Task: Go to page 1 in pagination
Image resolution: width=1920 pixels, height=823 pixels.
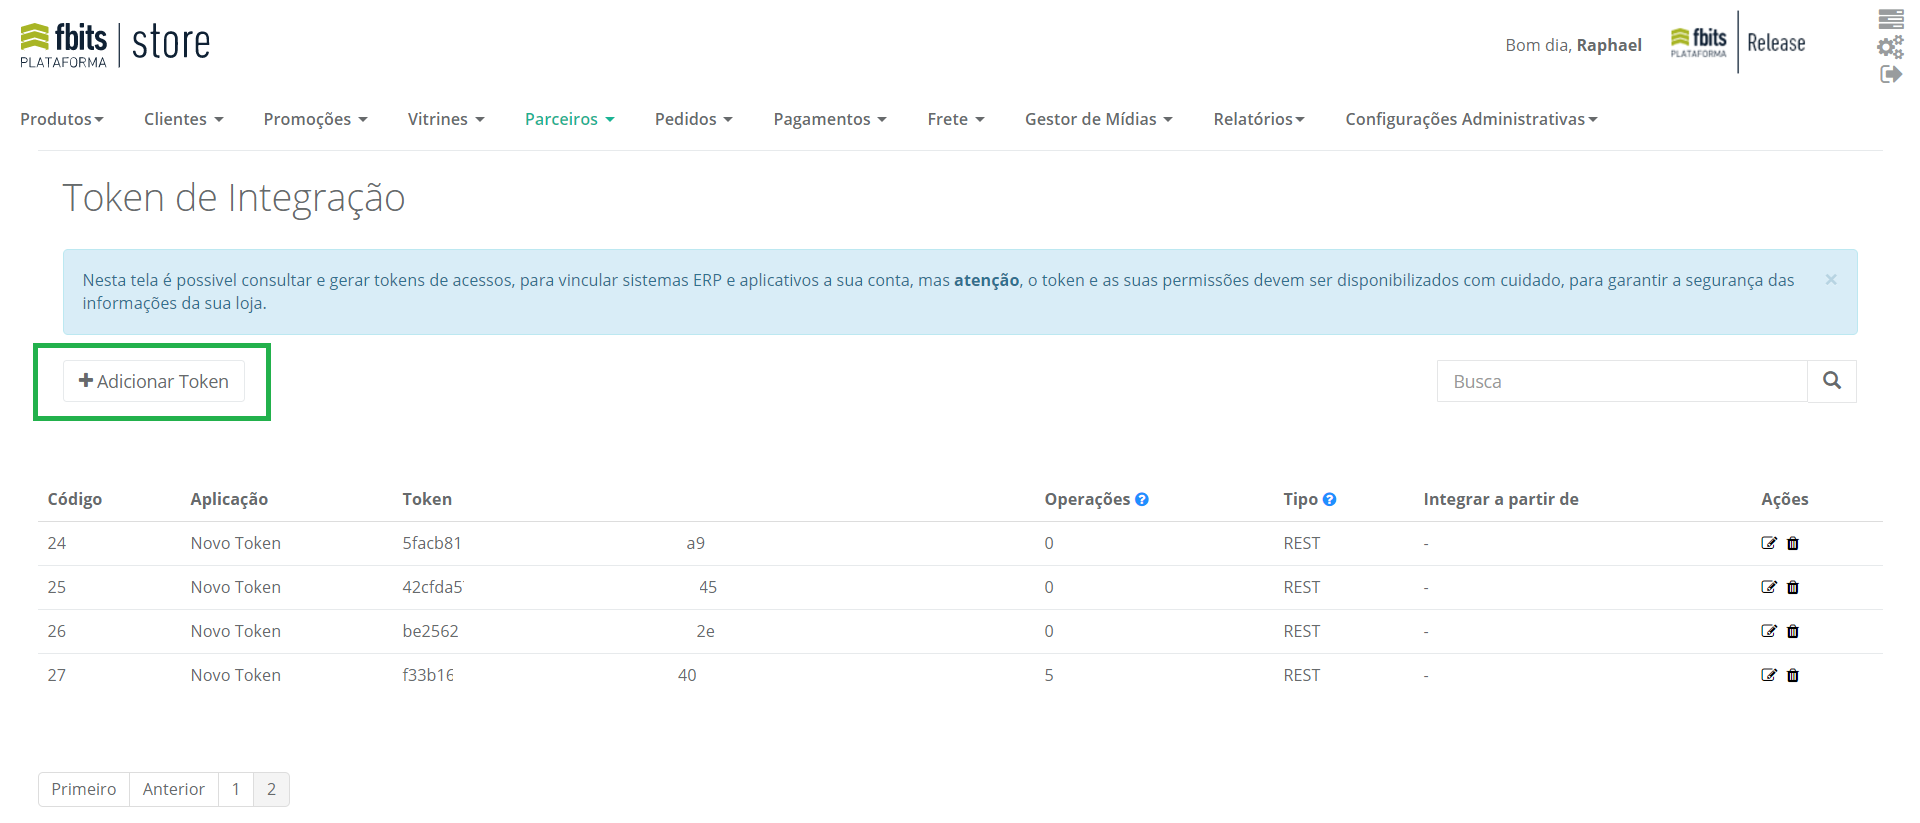Action: click(x=236, y=789)
